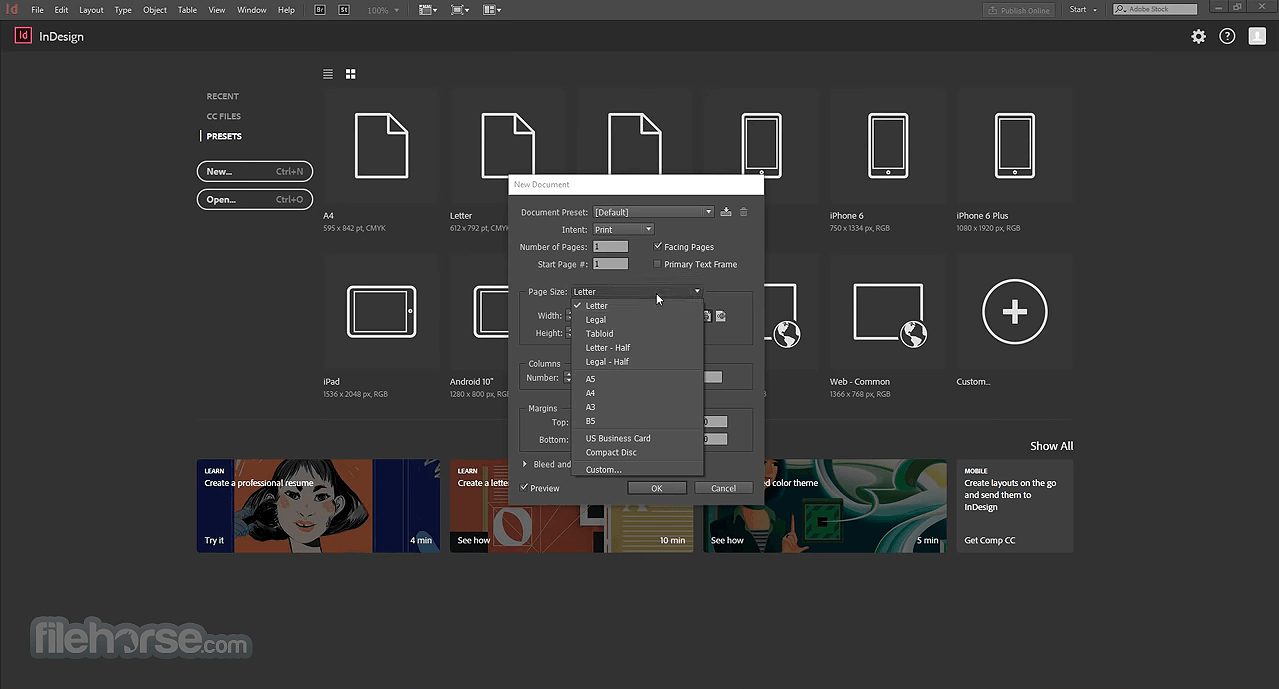The width and height of the screenshot is (1279, 689).
Task: Select Tabloid from the Page Size list
Action: [x=599, y=333]
